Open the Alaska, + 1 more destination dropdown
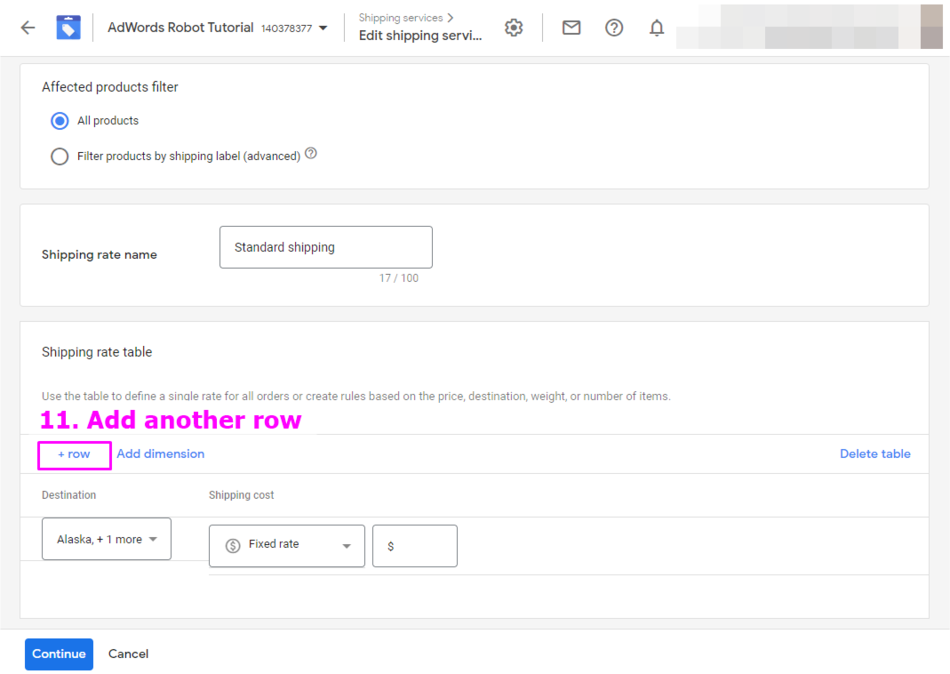 (x=106, y=539)
